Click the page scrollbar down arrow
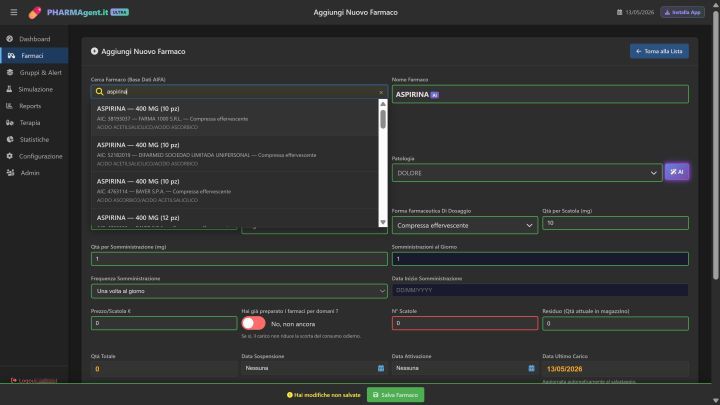 point(715,401)
